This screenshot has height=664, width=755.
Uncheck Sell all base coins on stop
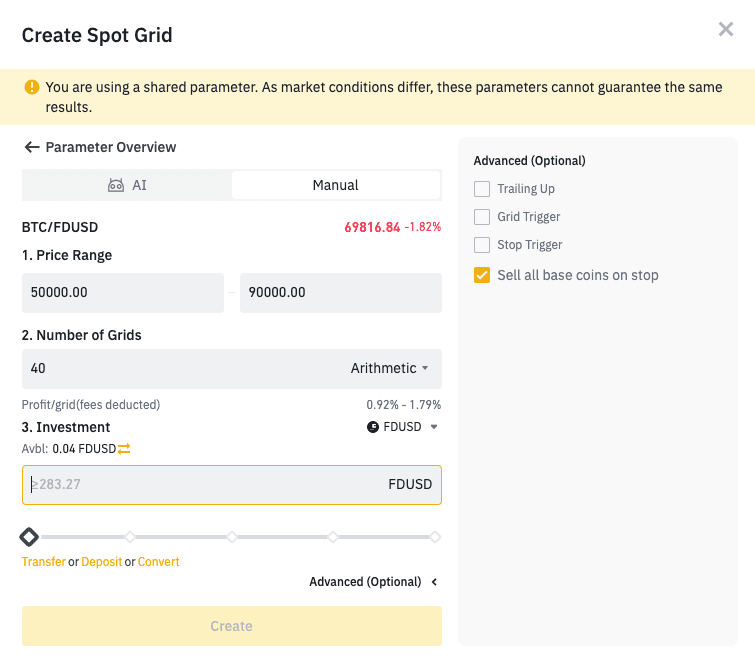point(482,275)
